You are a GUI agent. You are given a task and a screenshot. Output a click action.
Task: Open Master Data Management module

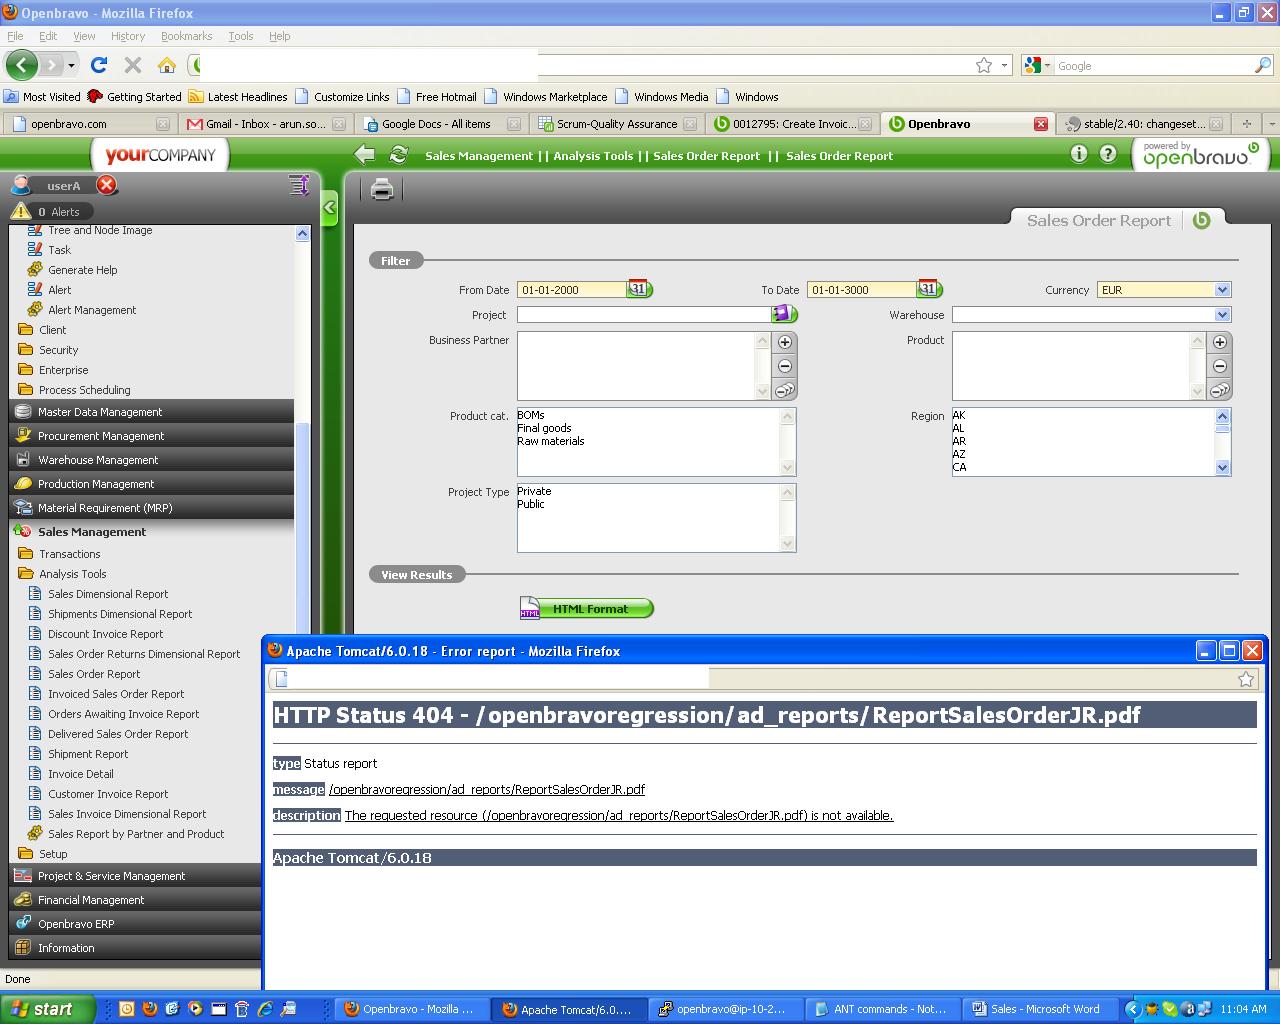[x=152, y=412]
